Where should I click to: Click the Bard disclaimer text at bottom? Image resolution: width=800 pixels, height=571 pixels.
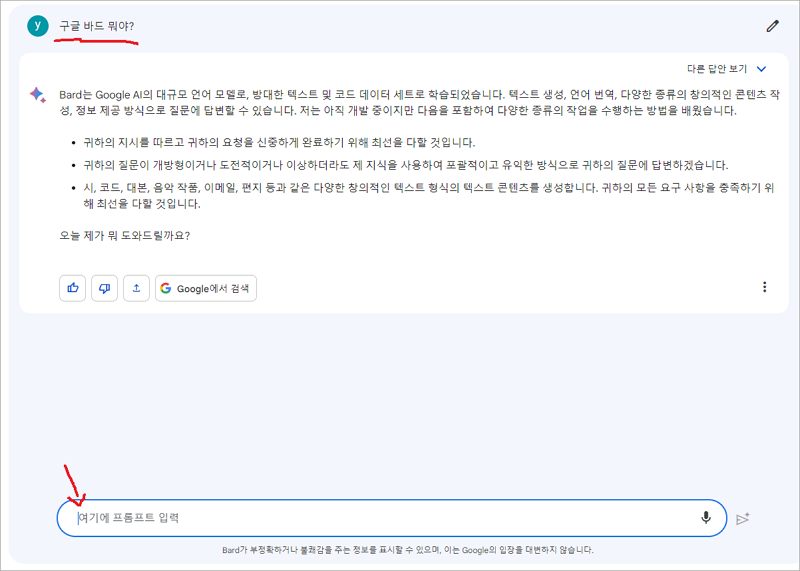click(x=407, y=550)
